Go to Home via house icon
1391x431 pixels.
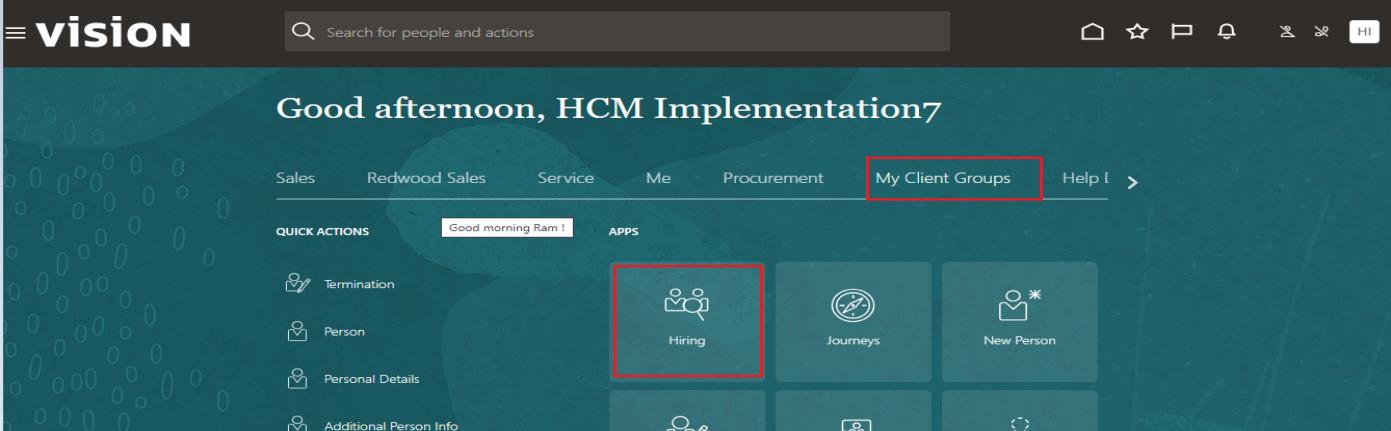tap(1093, 32)
